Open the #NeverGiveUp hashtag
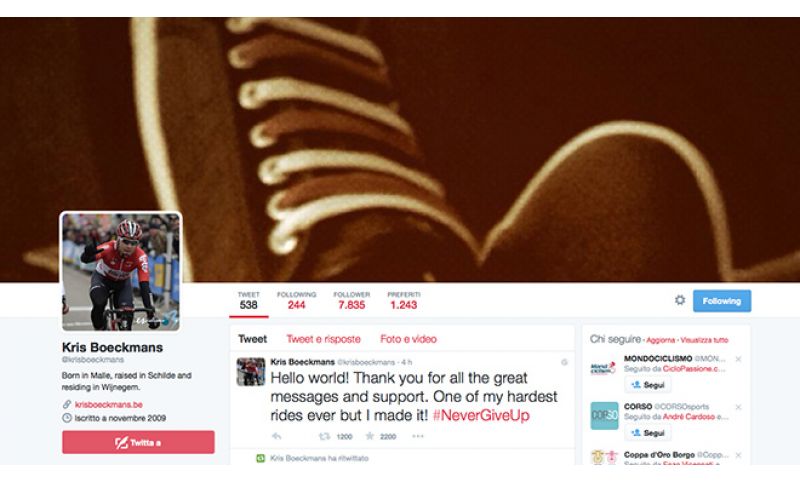This screenshot has width=800, height=484. pos(481,415)
